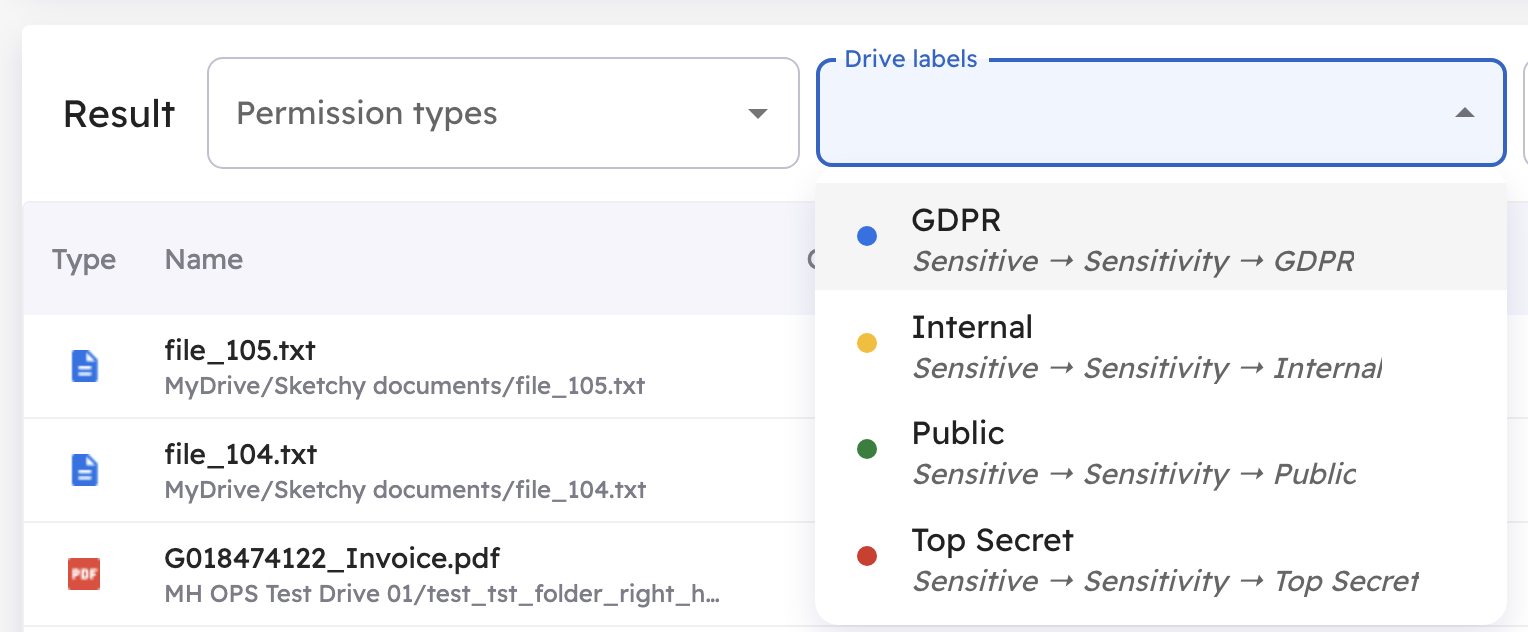Click the 'Sensitive → Sensitivity → GDPR' path text
The height and width of the screenshot is (632, 1528).
click(x=1133, y=262)
